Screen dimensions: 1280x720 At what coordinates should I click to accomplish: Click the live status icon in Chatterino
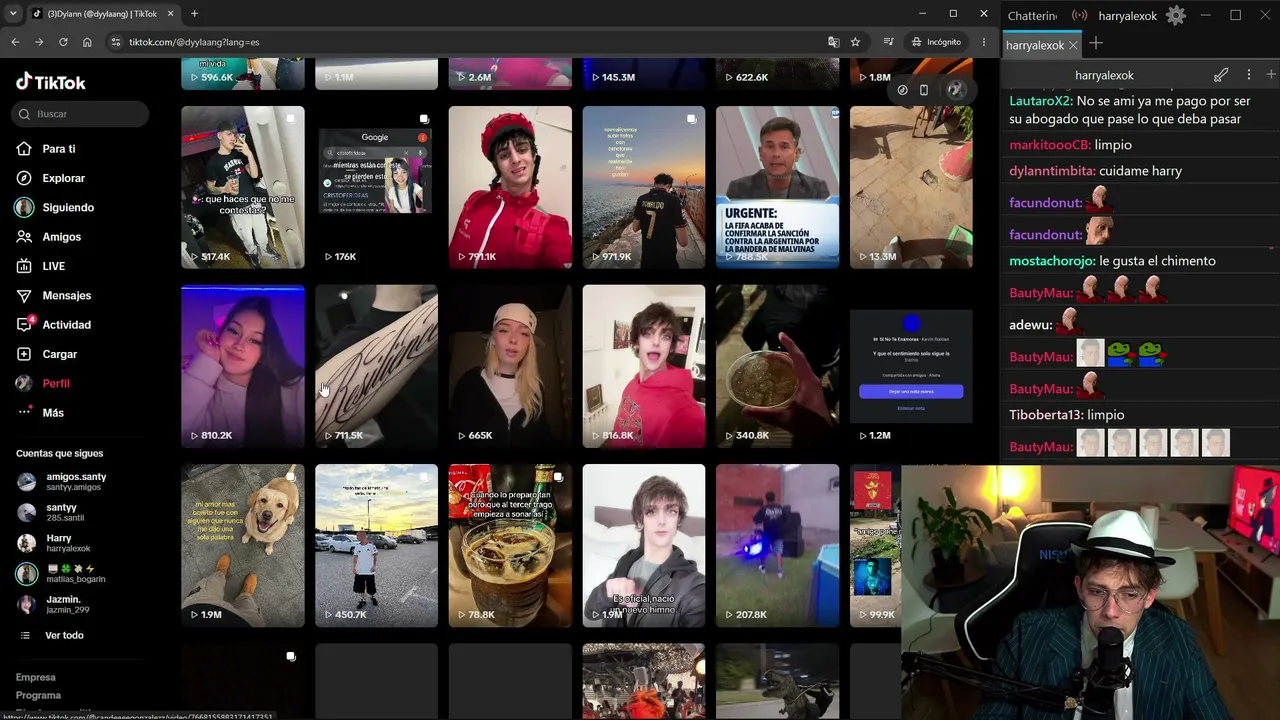point(1079,15)
